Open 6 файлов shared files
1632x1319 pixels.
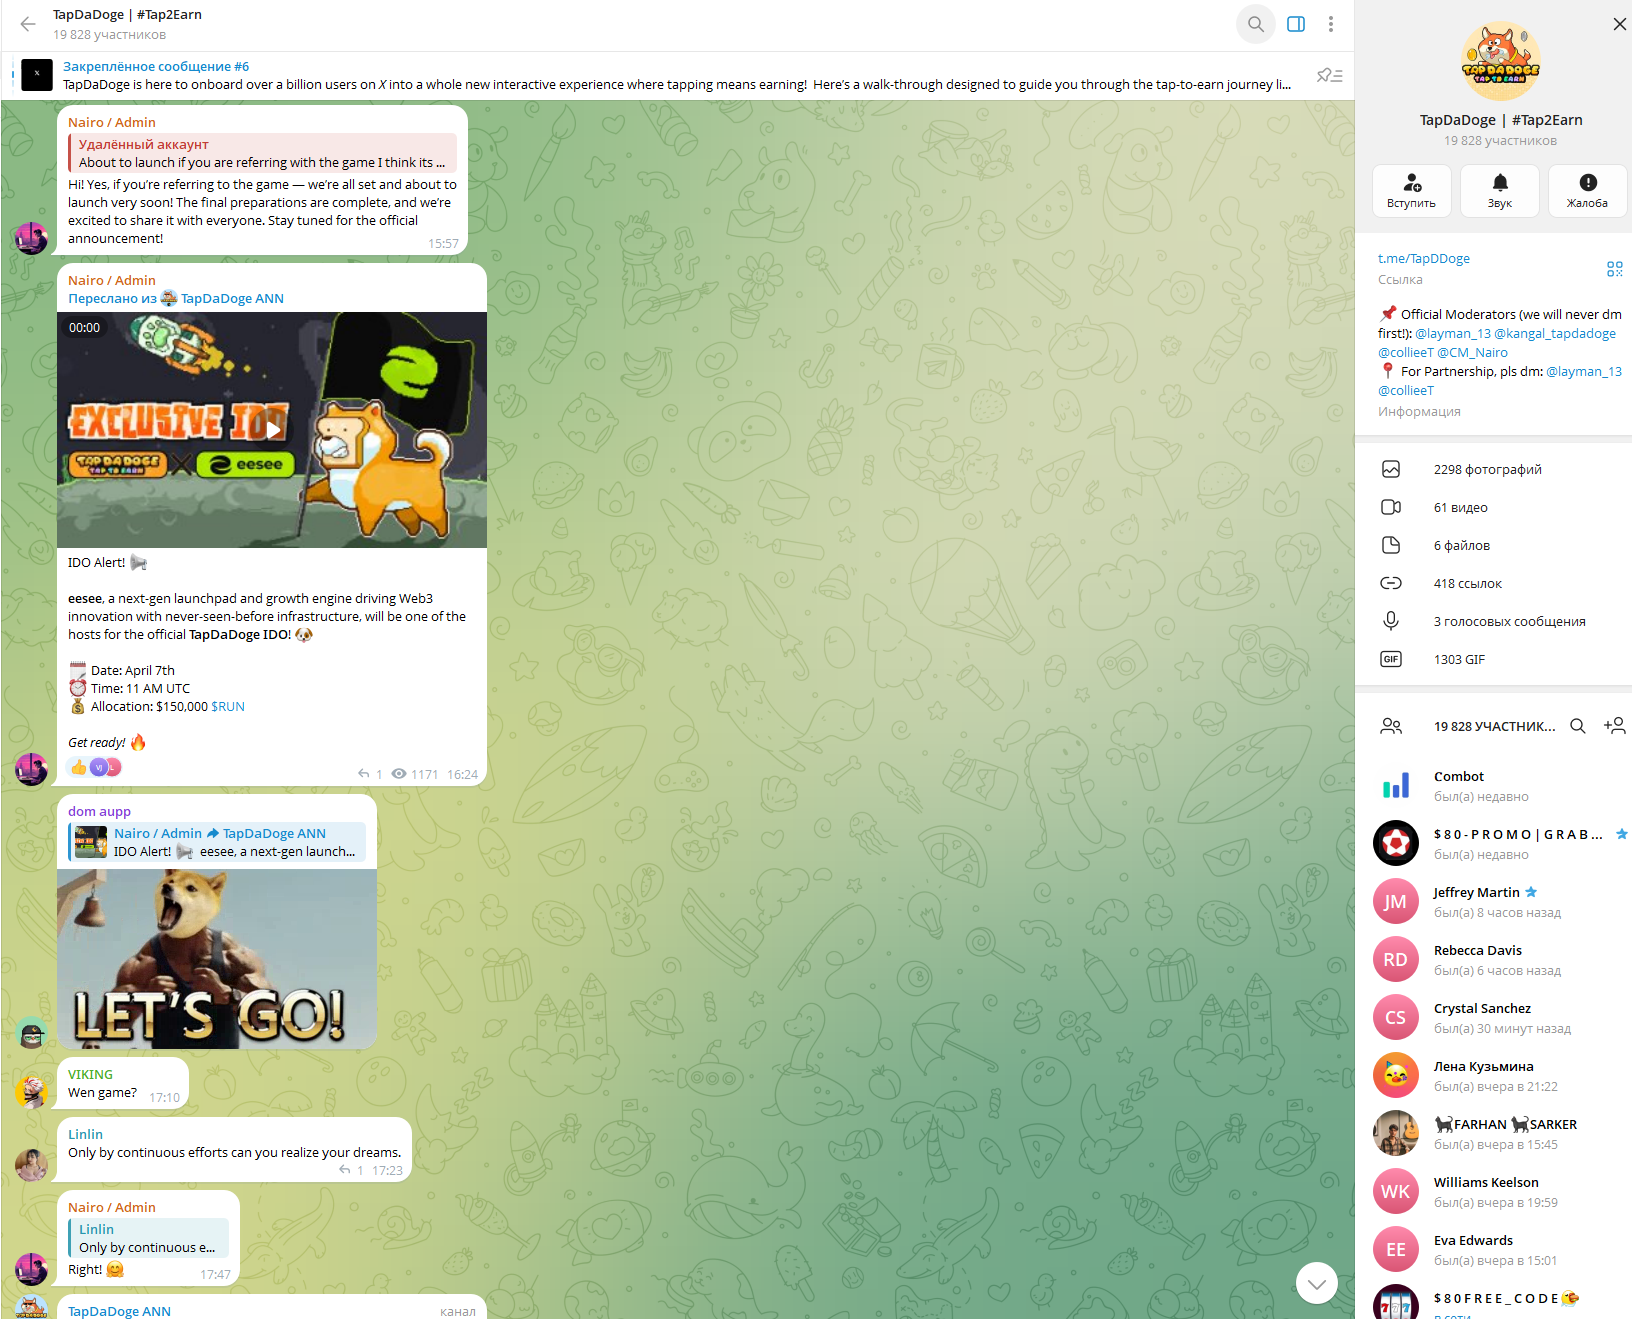(1494, 545)
